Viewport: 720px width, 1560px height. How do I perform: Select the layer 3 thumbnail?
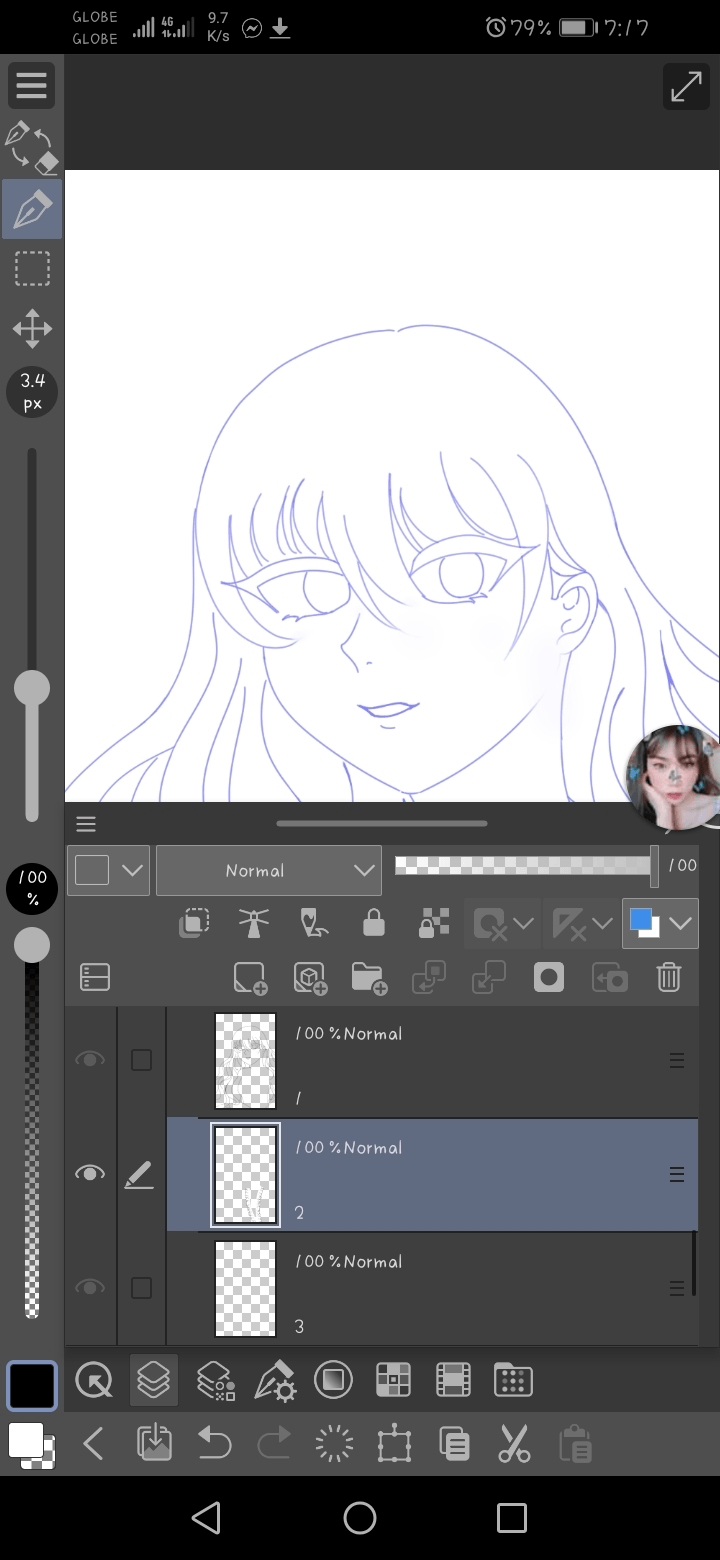(246, 1289)
